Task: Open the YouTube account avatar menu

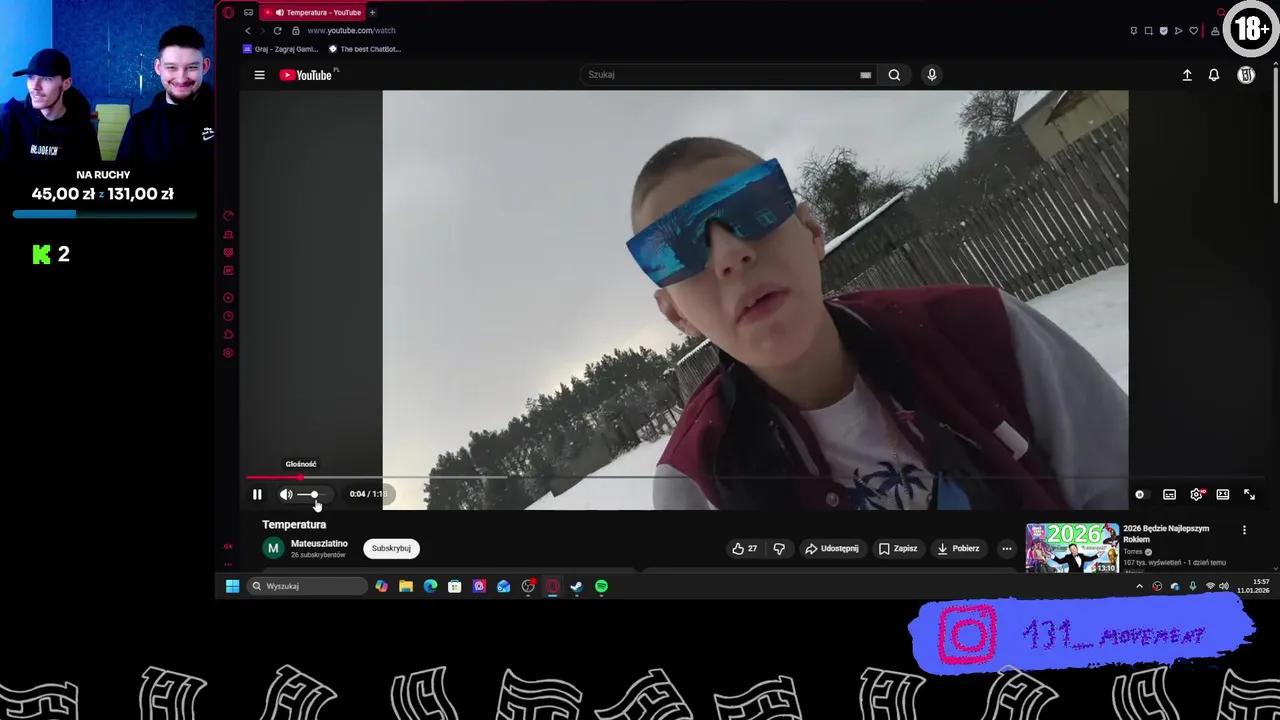Action: (1246, 75)
